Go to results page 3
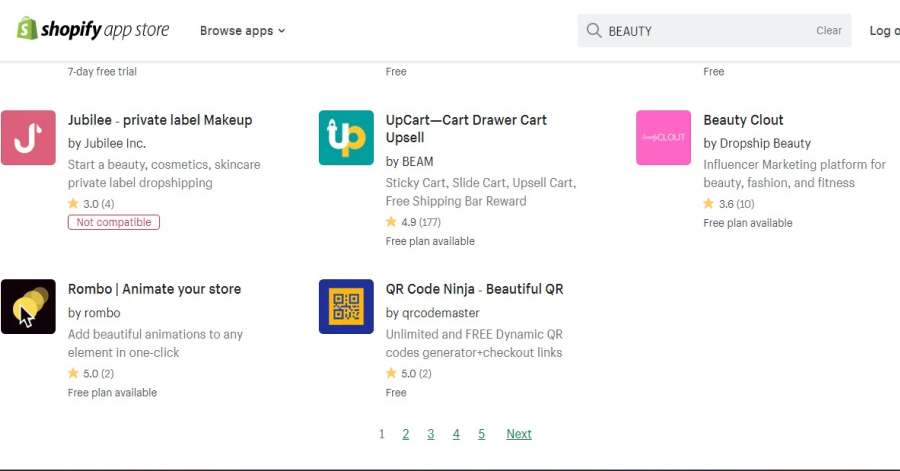Viewport: 900px width, 471px height. [431, 434]
